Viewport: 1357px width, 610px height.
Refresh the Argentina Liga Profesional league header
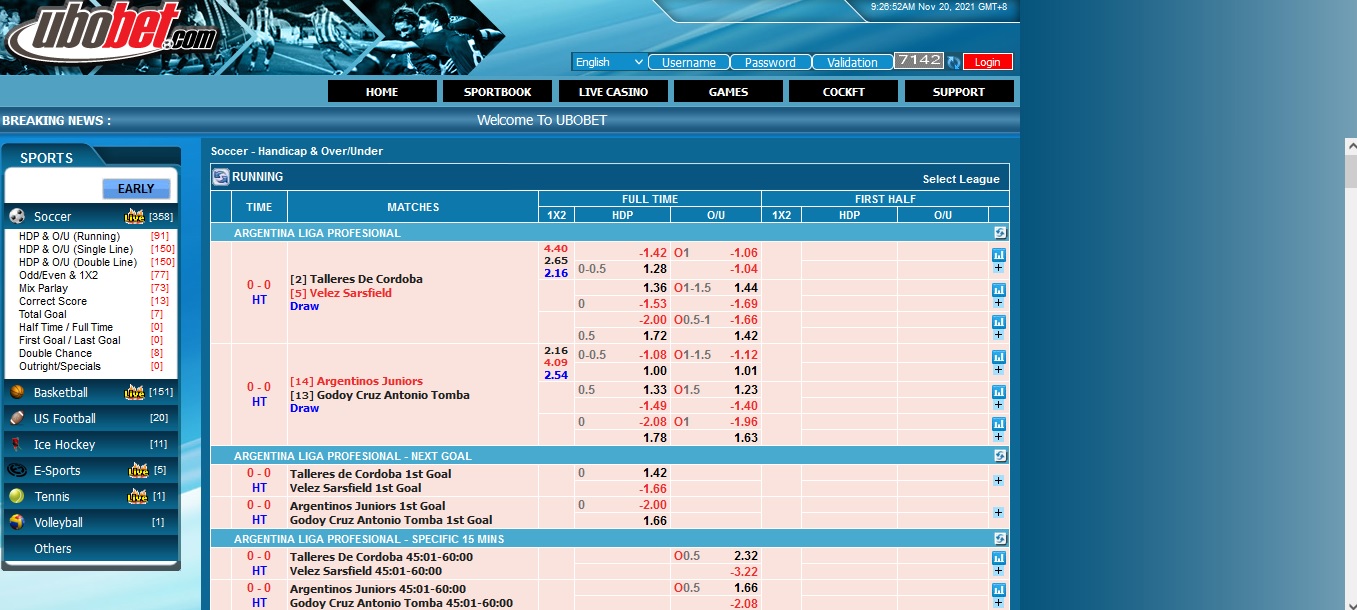[999, 233]
